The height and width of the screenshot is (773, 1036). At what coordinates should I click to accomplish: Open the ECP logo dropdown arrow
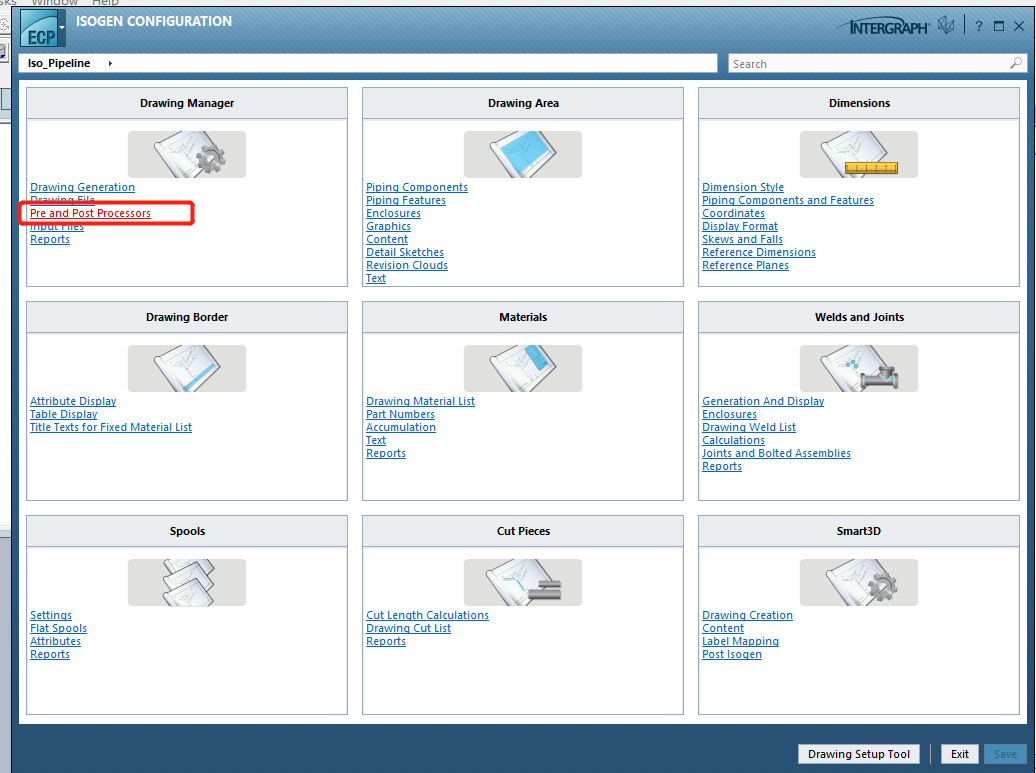[62, 28]
